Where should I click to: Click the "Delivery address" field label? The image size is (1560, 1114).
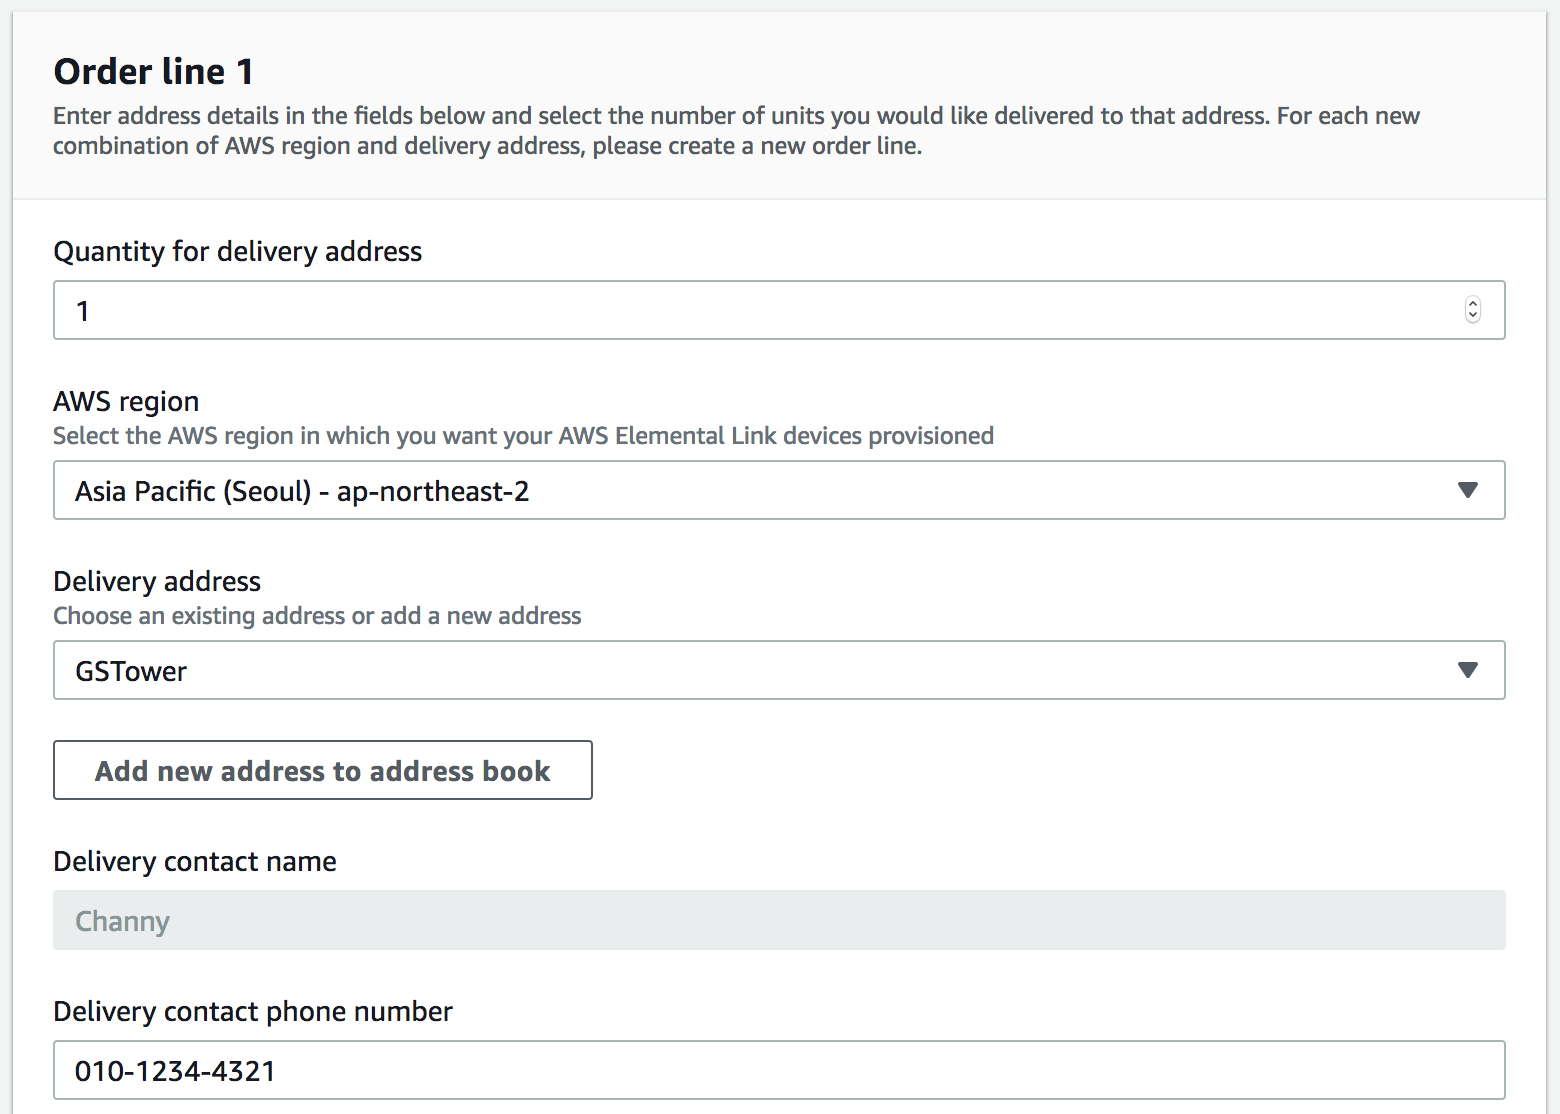pos(157,581)
